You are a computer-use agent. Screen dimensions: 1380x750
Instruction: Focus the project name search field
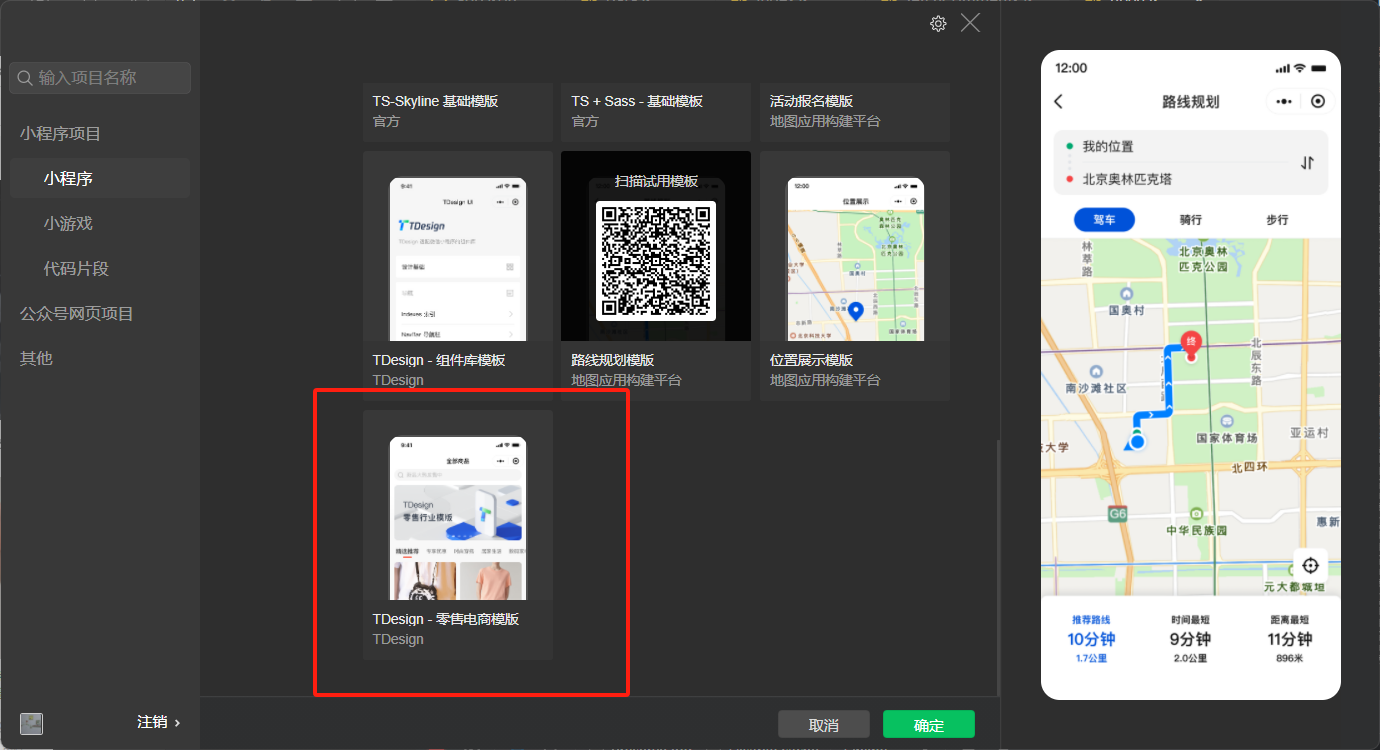pos(100,78)
